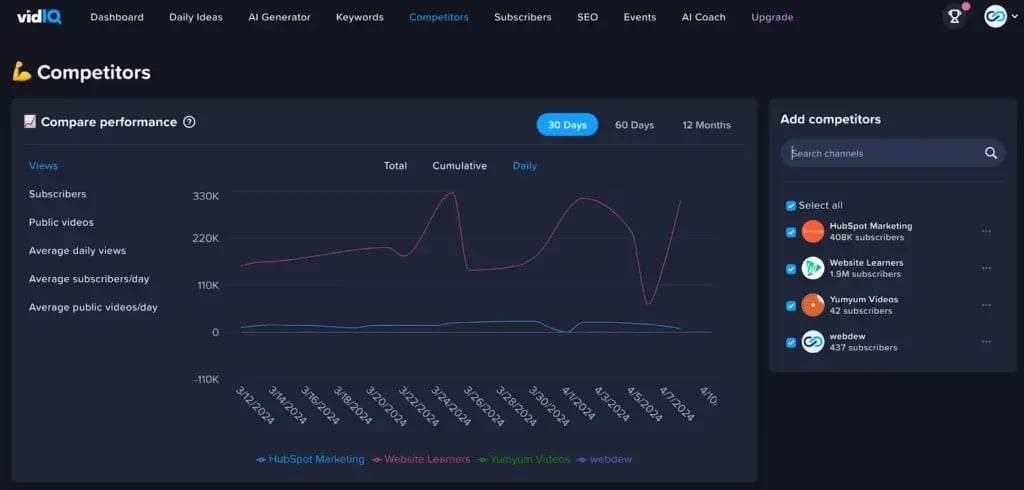The height and width of the screenshot is (490, 1024).
Task: Open more options for Yumyum Videos
Action: click(986, 305)
